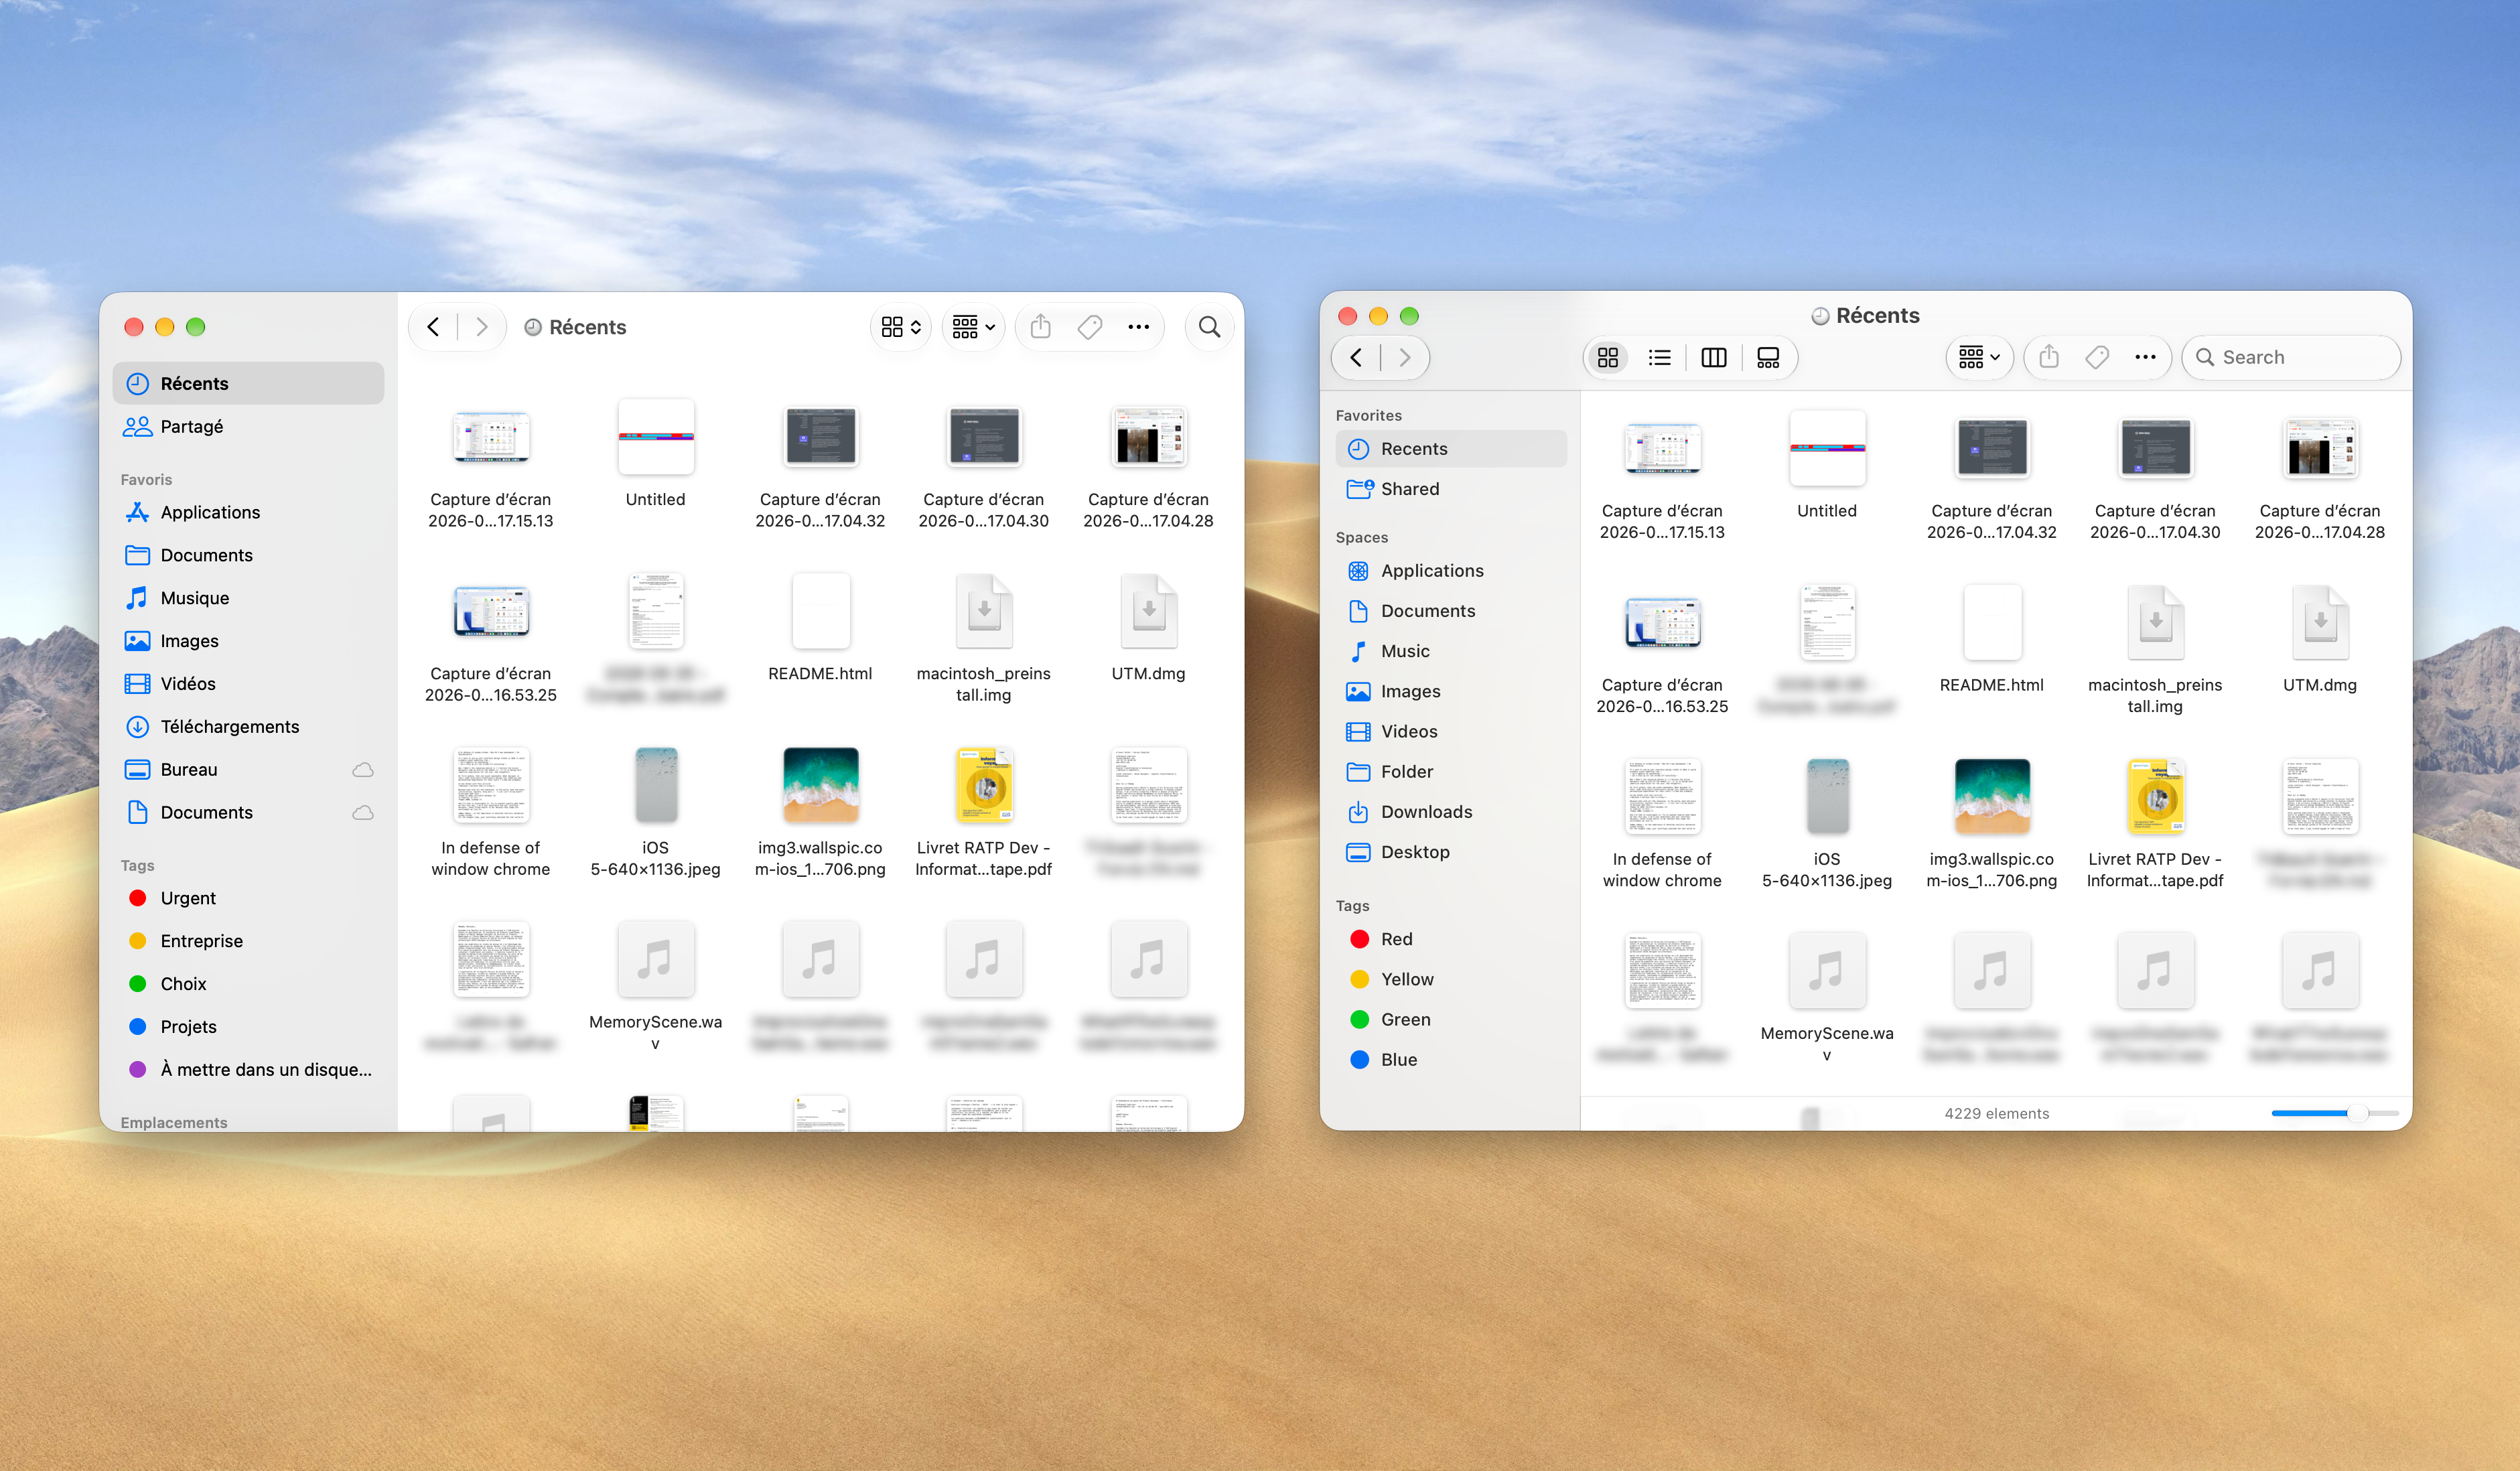Screen dimensions: 2520x1471
Task: Switch right window to gallery view
Action: pos(1768,357)
